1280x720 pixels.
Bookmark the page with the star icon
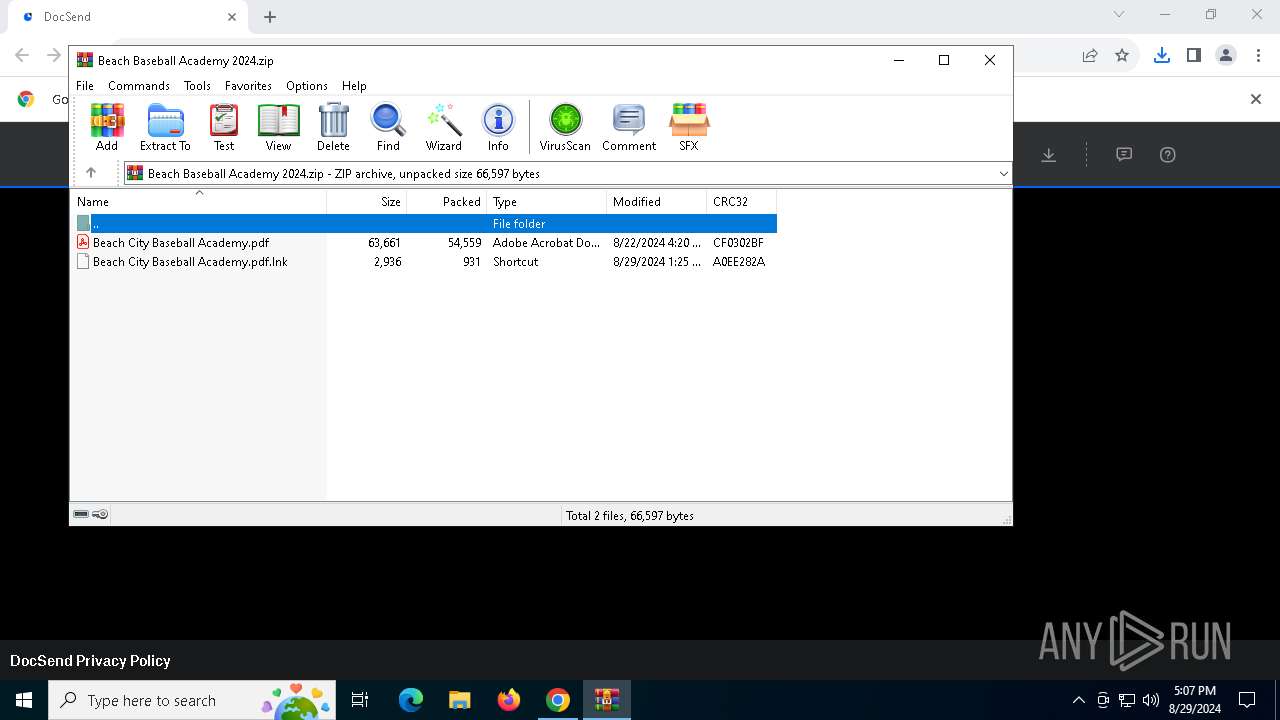point(1122,56)
